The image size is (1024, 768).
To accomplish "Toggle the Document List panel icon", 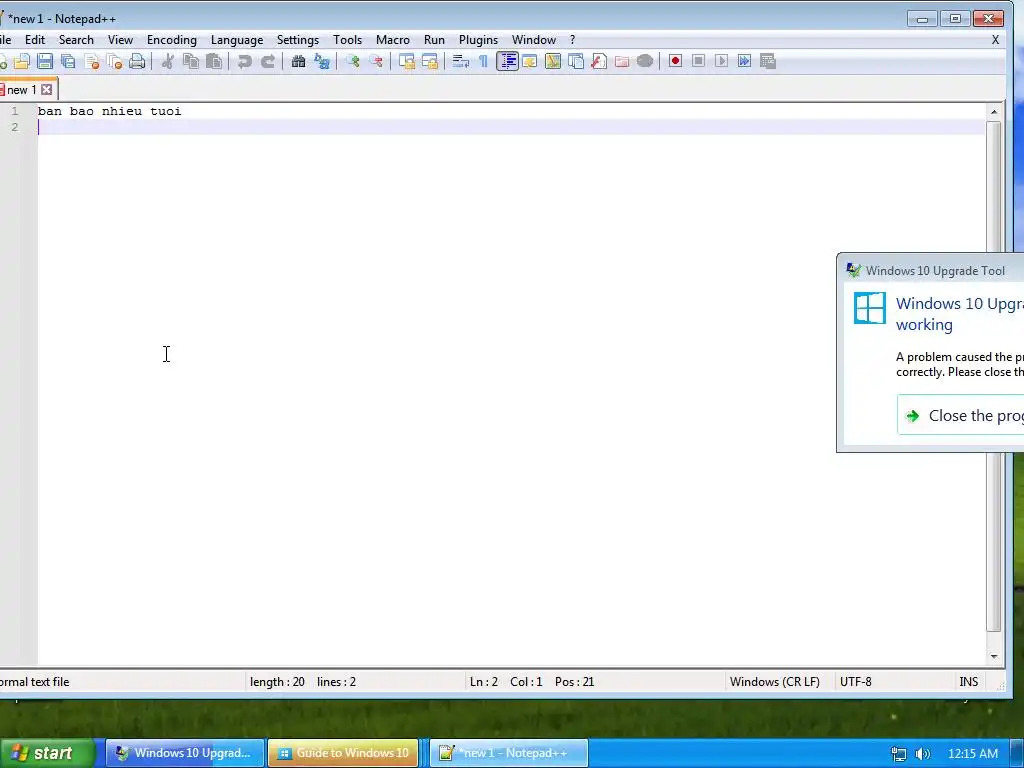I will click(x=576, y=61).
